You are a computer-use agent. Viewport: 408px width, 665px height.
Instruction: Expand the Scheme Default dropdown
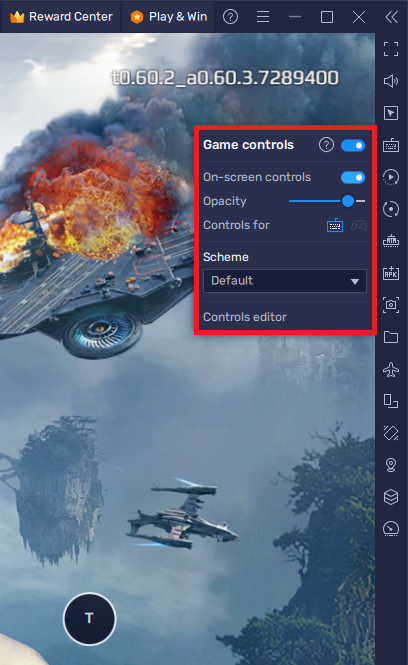pos(285,281)
